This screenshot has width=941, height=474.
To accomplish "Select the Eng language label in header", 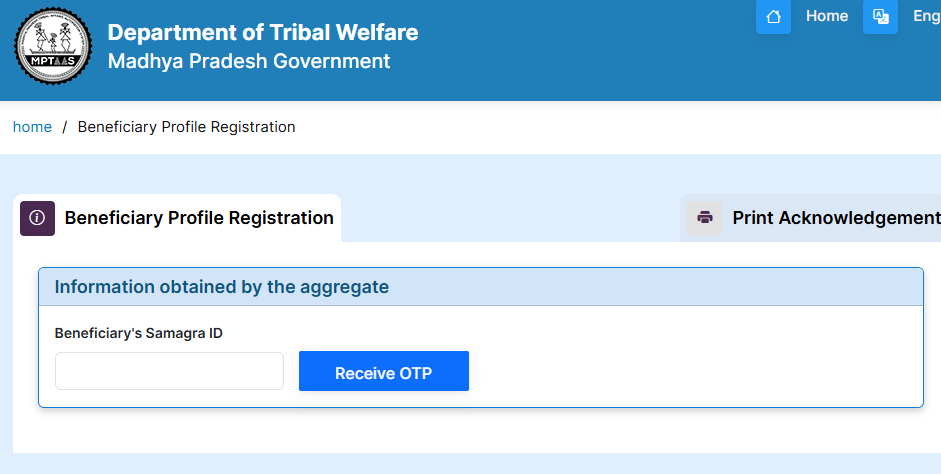I will click(927, 16).
